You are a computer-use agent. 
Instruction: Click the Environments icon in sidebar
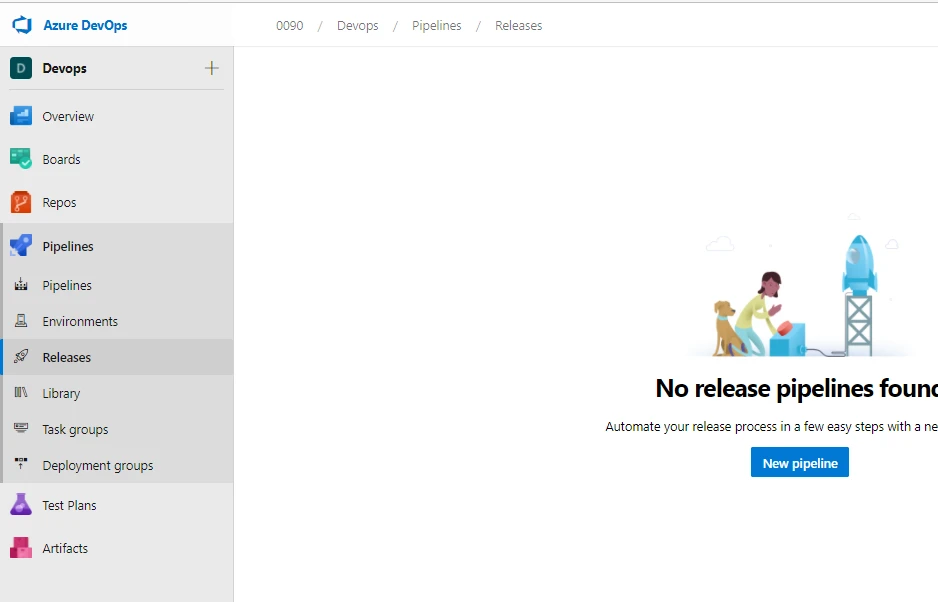(x=21, y=321)
